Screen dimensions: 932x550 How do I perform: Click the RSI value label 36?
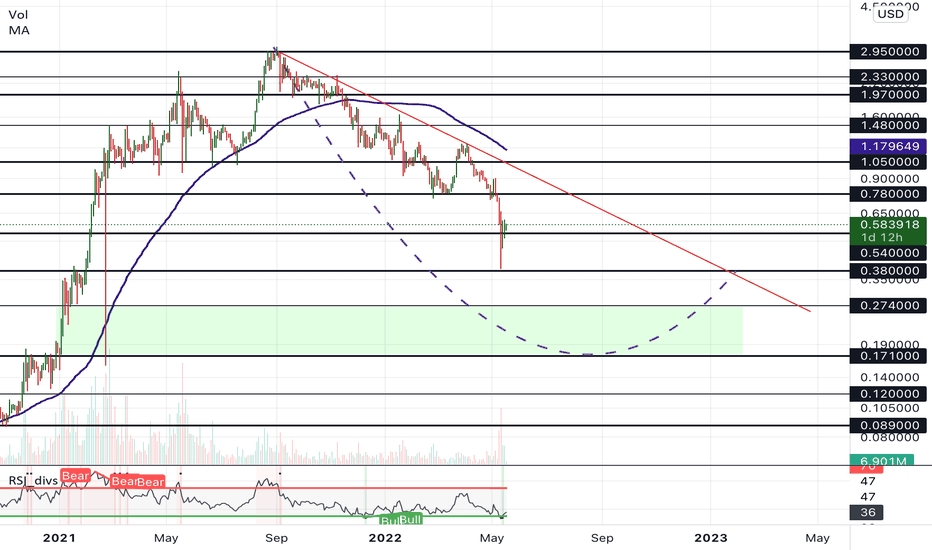[x=868, y=513]
